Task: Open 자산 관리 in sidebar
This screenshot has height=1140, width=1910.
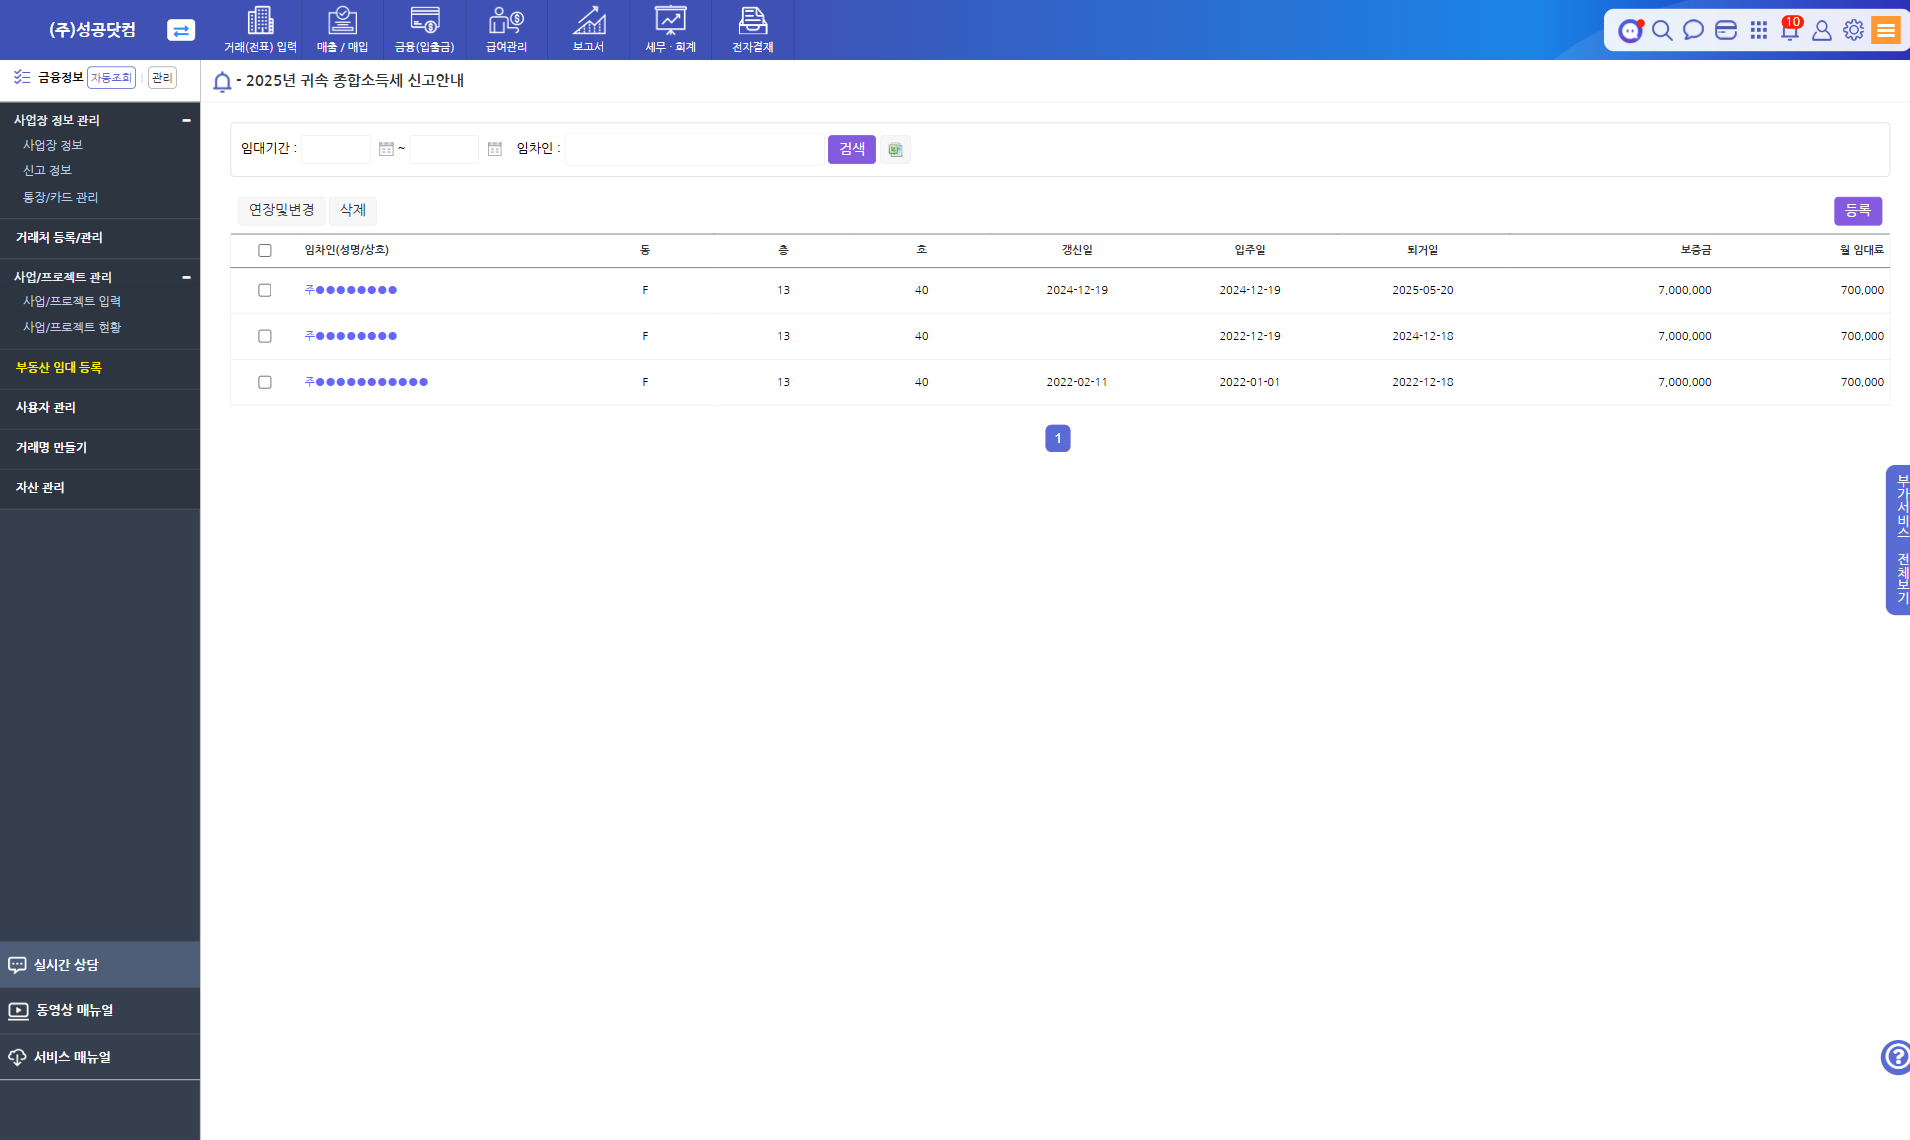Action: pos(40,488)
